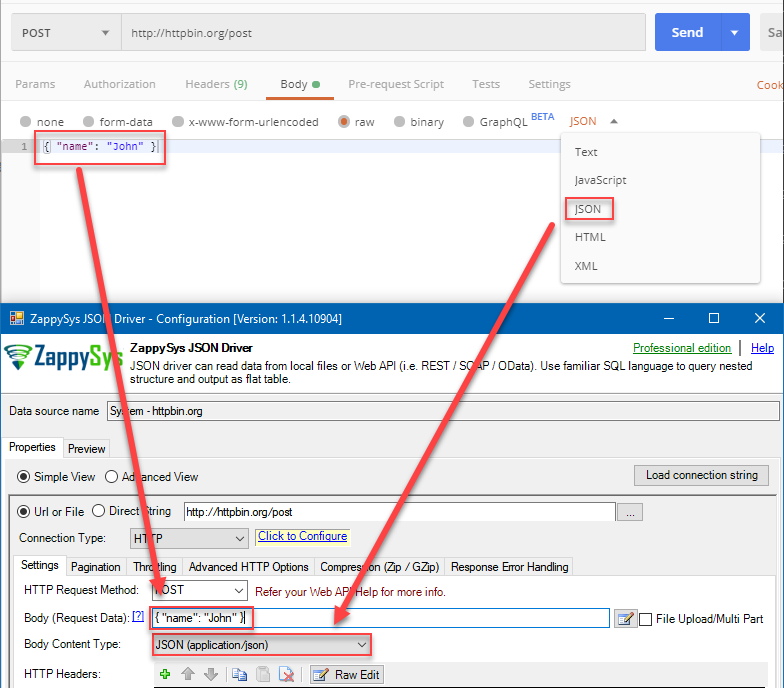784x688 pixels.
Task: Open the Pagination tab
Action: (x=96, y=566)
